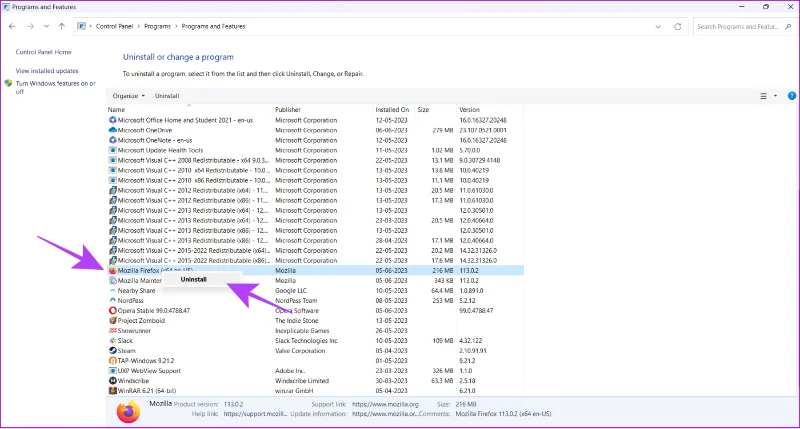Click Uninstall in the toolbar

(x=167, y=96)
